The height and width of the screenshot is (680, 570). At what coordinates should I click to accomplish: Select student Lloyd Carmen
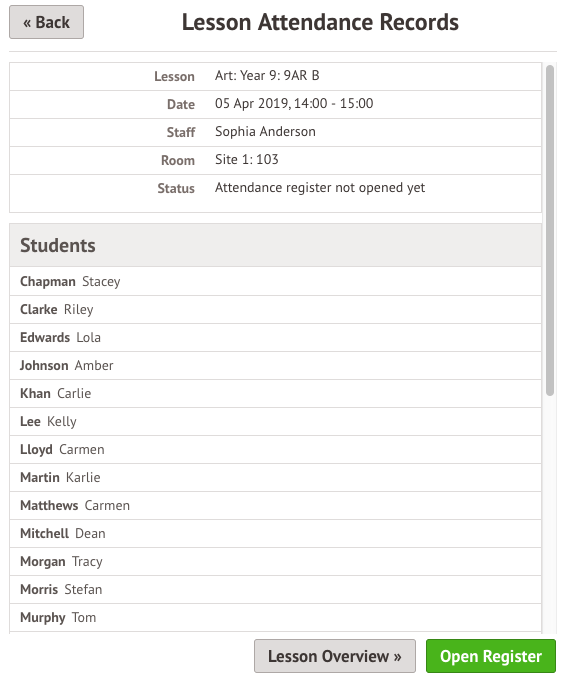[x=275, y=449]
